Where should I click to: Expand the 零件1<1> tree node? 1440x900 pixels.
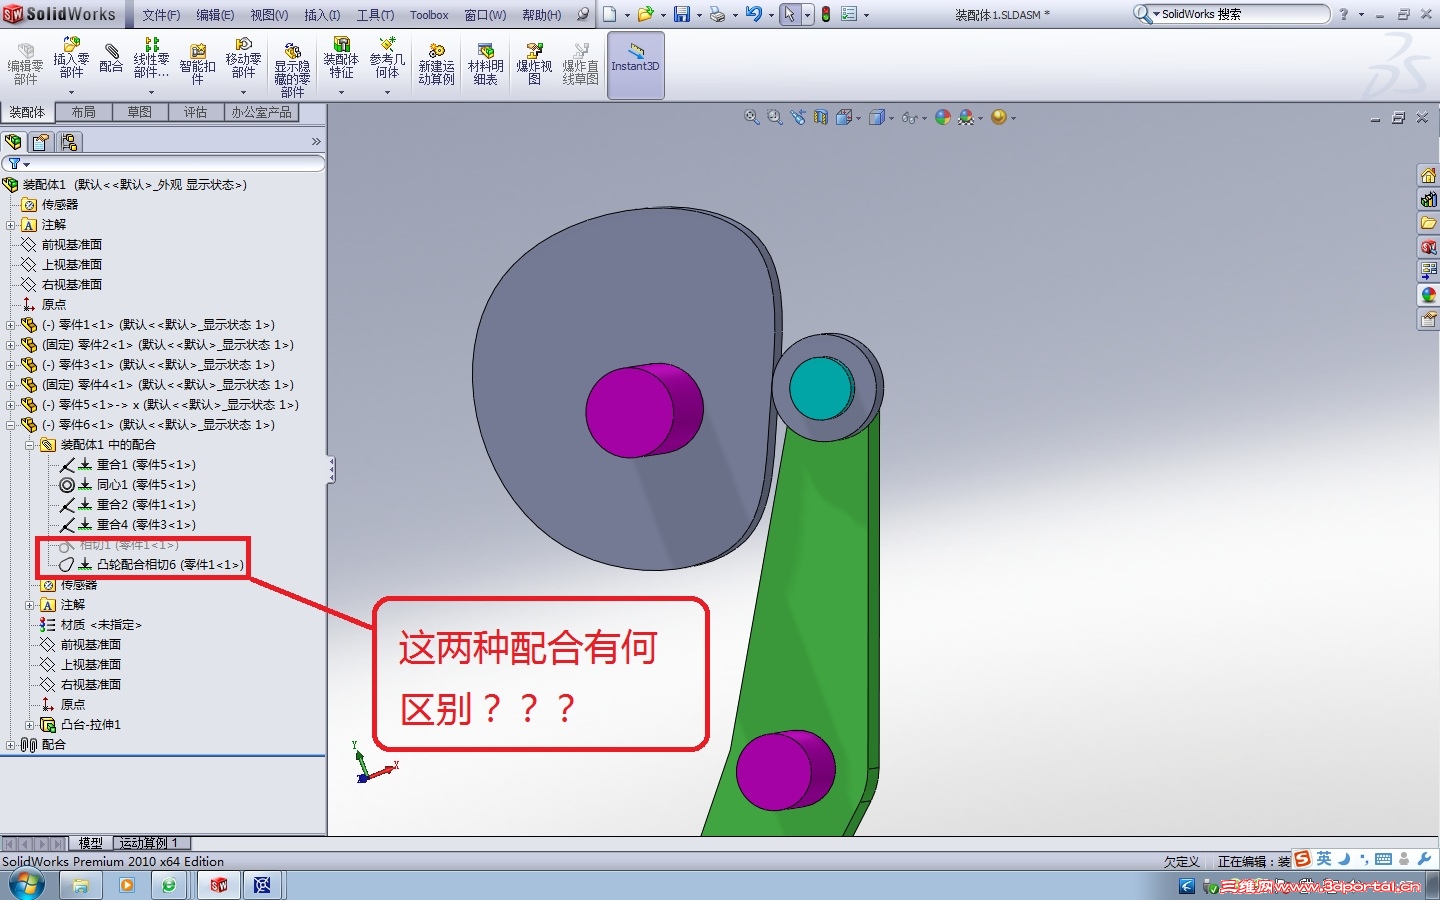click(x=11, y=325)
